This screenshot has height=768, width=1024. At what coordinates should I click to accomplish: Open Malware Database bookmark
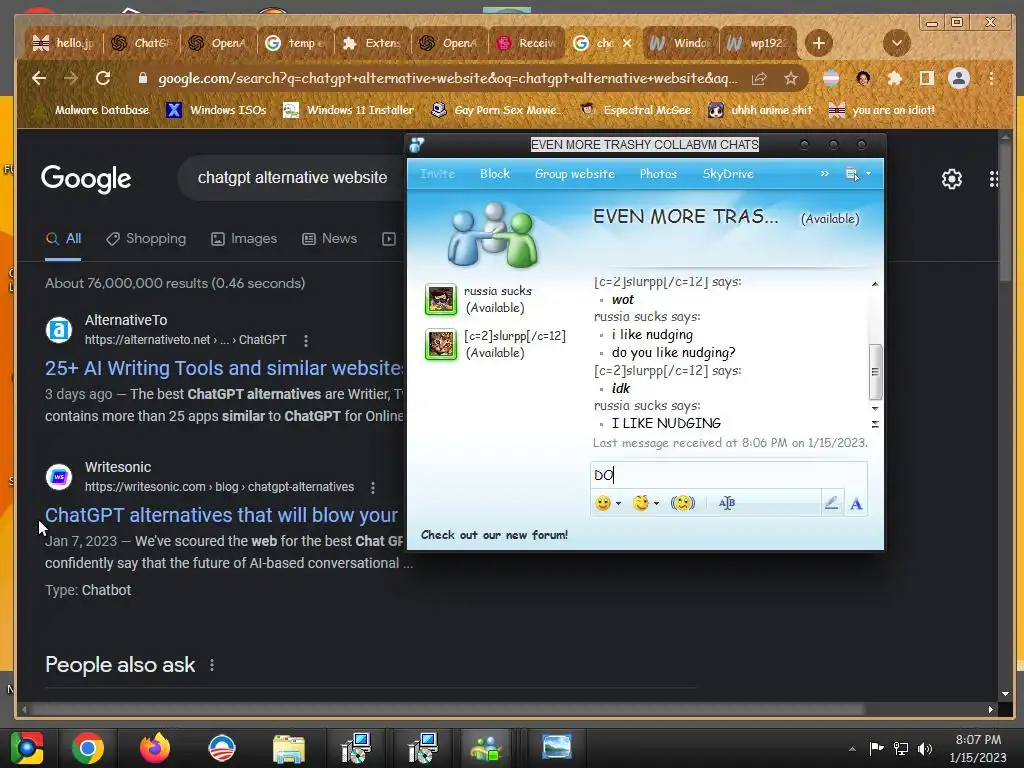click(93, 110)
